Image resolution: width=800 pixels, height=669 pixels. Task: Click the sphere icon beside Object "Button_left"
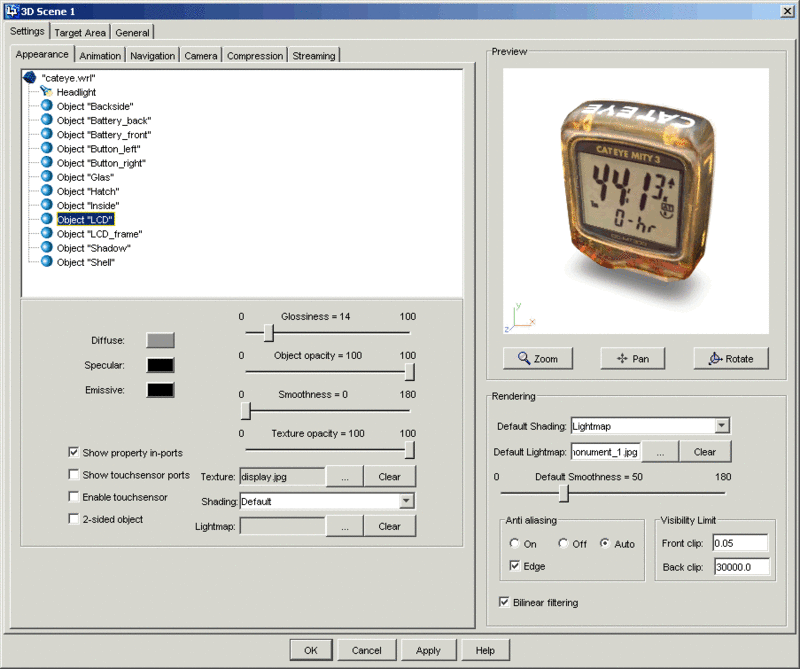pyautogui.click(x=46, y=148)
